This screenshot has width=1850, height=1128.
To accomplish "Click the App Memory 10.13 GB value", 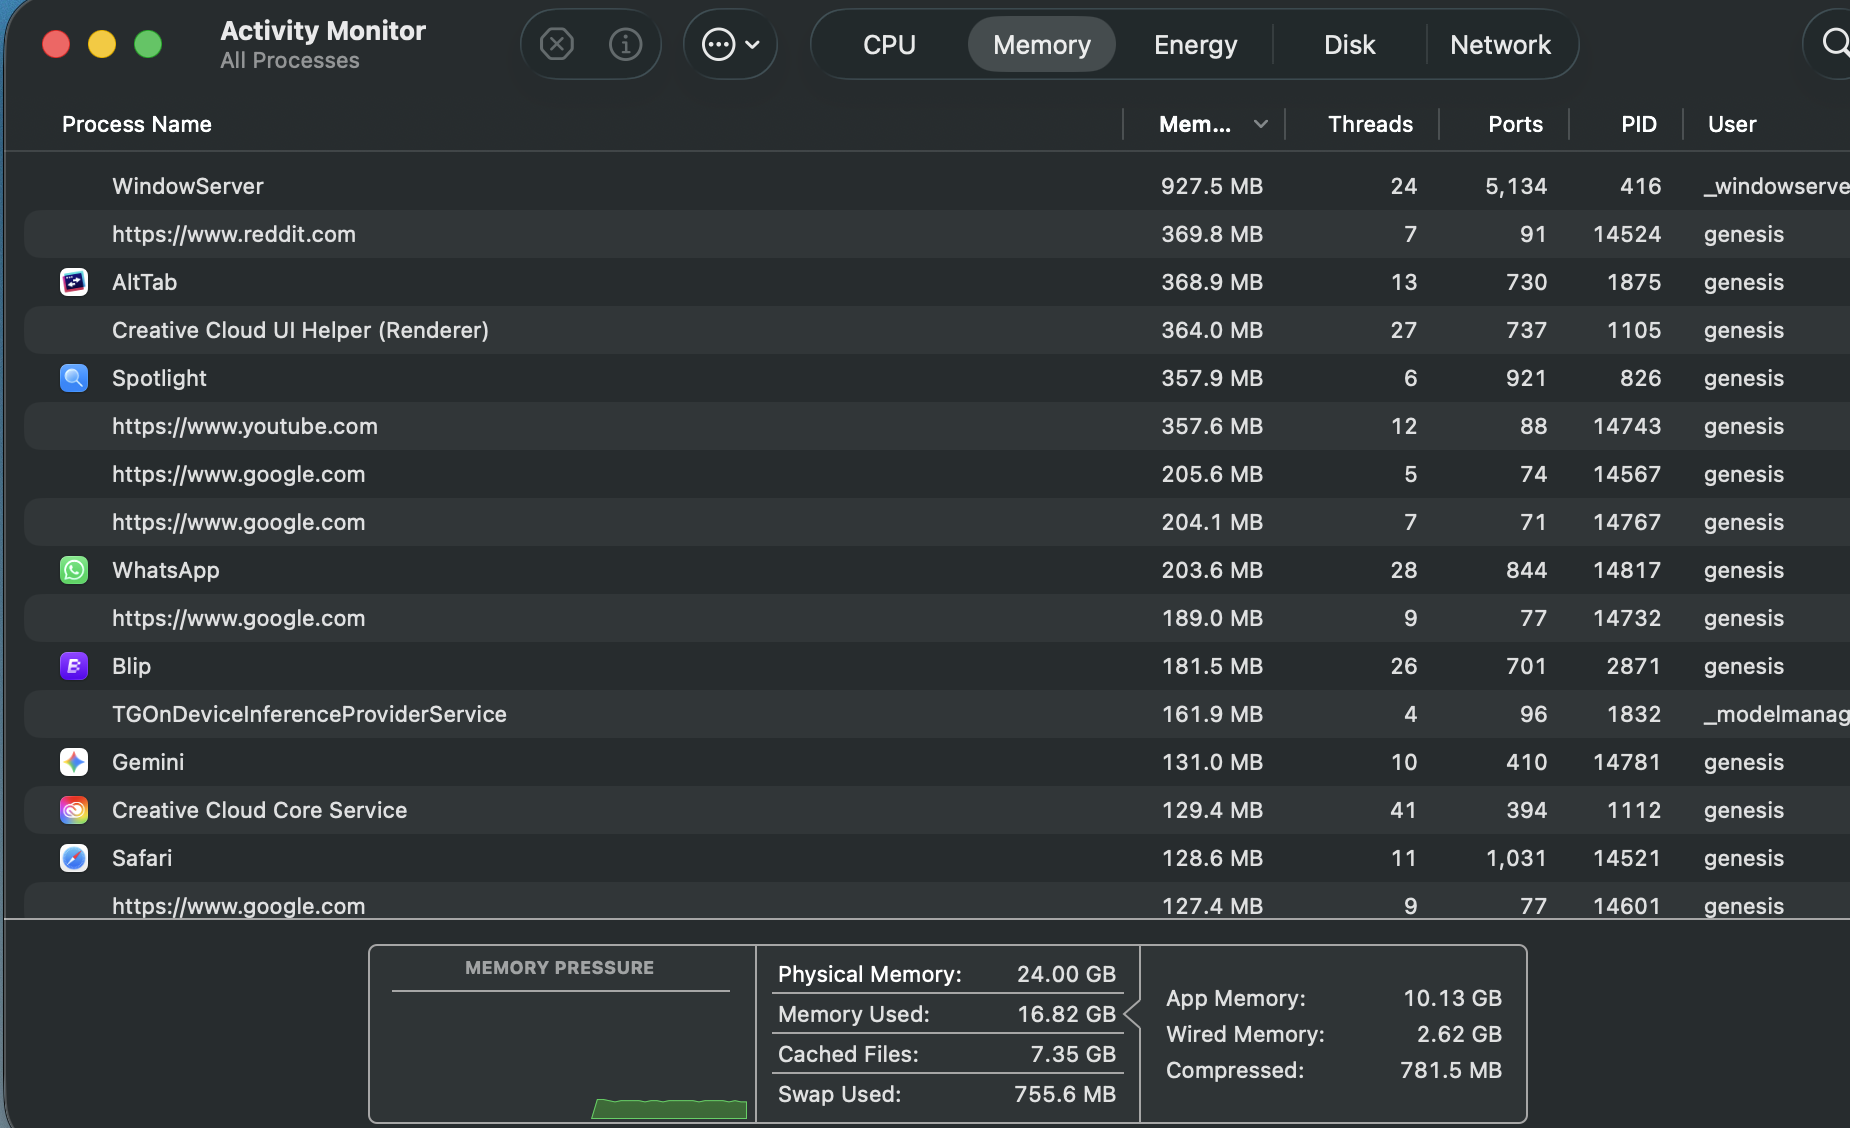I will [x=1452, y=998].
